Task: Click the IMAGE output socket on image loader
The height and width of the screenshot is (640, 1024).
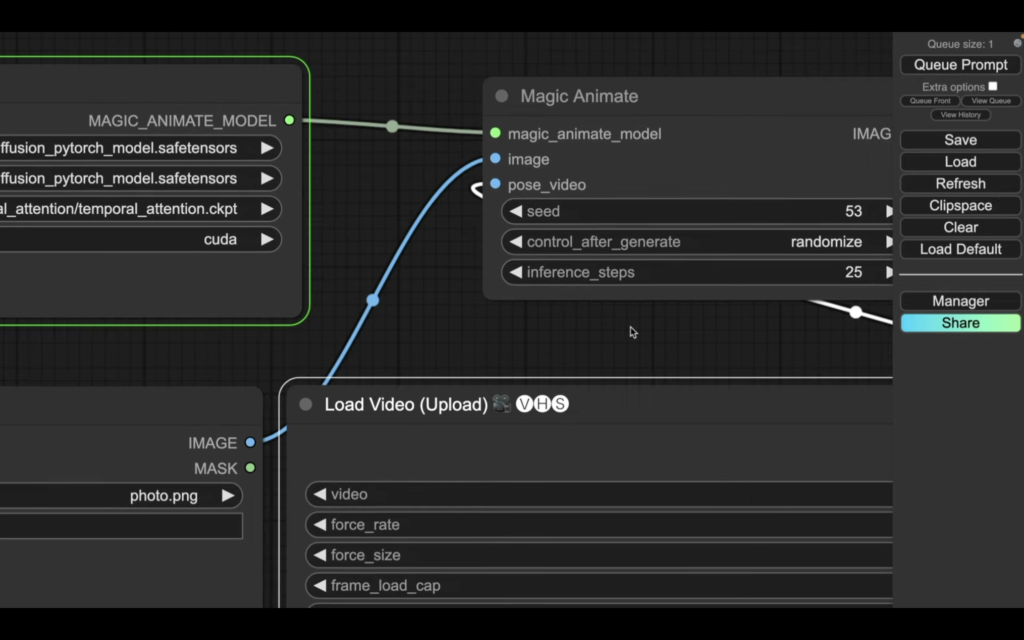Action: (x=250, y=442)
